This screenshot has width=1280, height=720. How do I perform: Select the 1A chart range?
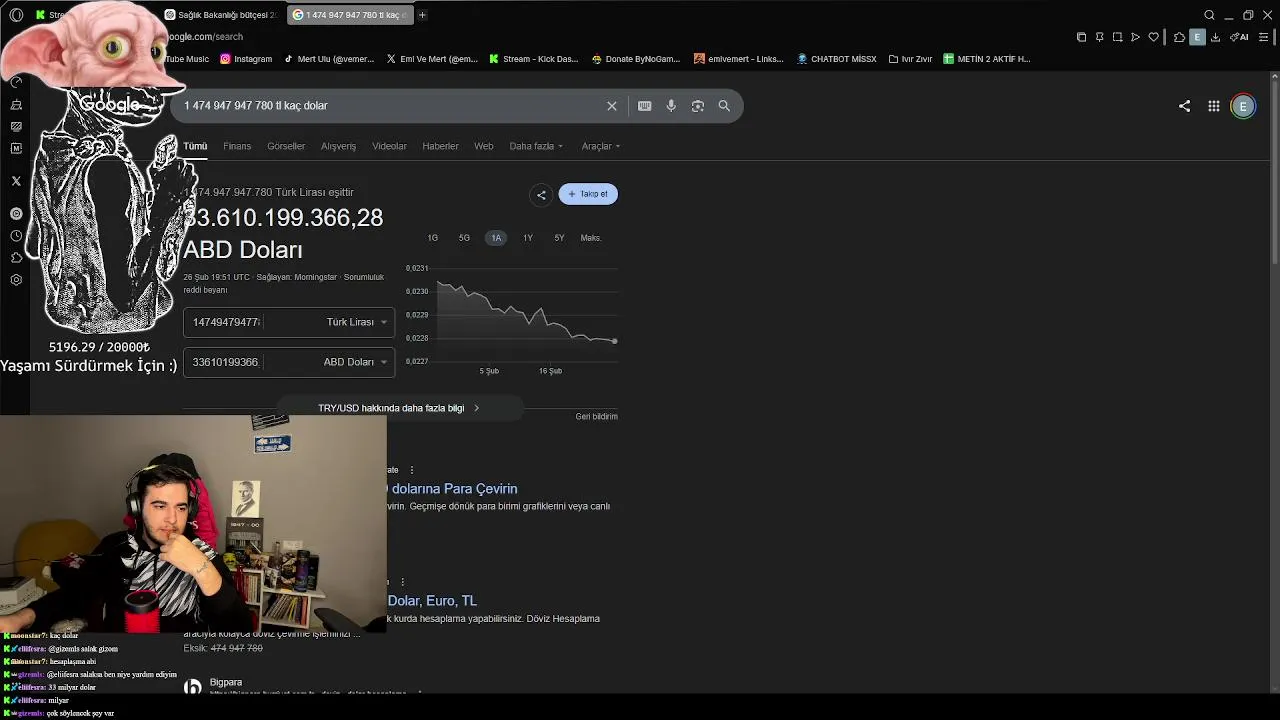[496, 238]
